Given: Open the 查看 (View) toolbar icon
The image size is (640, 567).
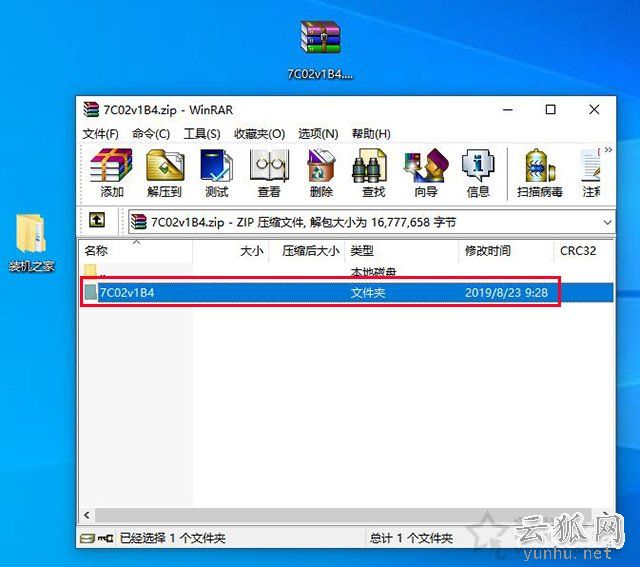Looking at the screenshot, I should point(269,173).
